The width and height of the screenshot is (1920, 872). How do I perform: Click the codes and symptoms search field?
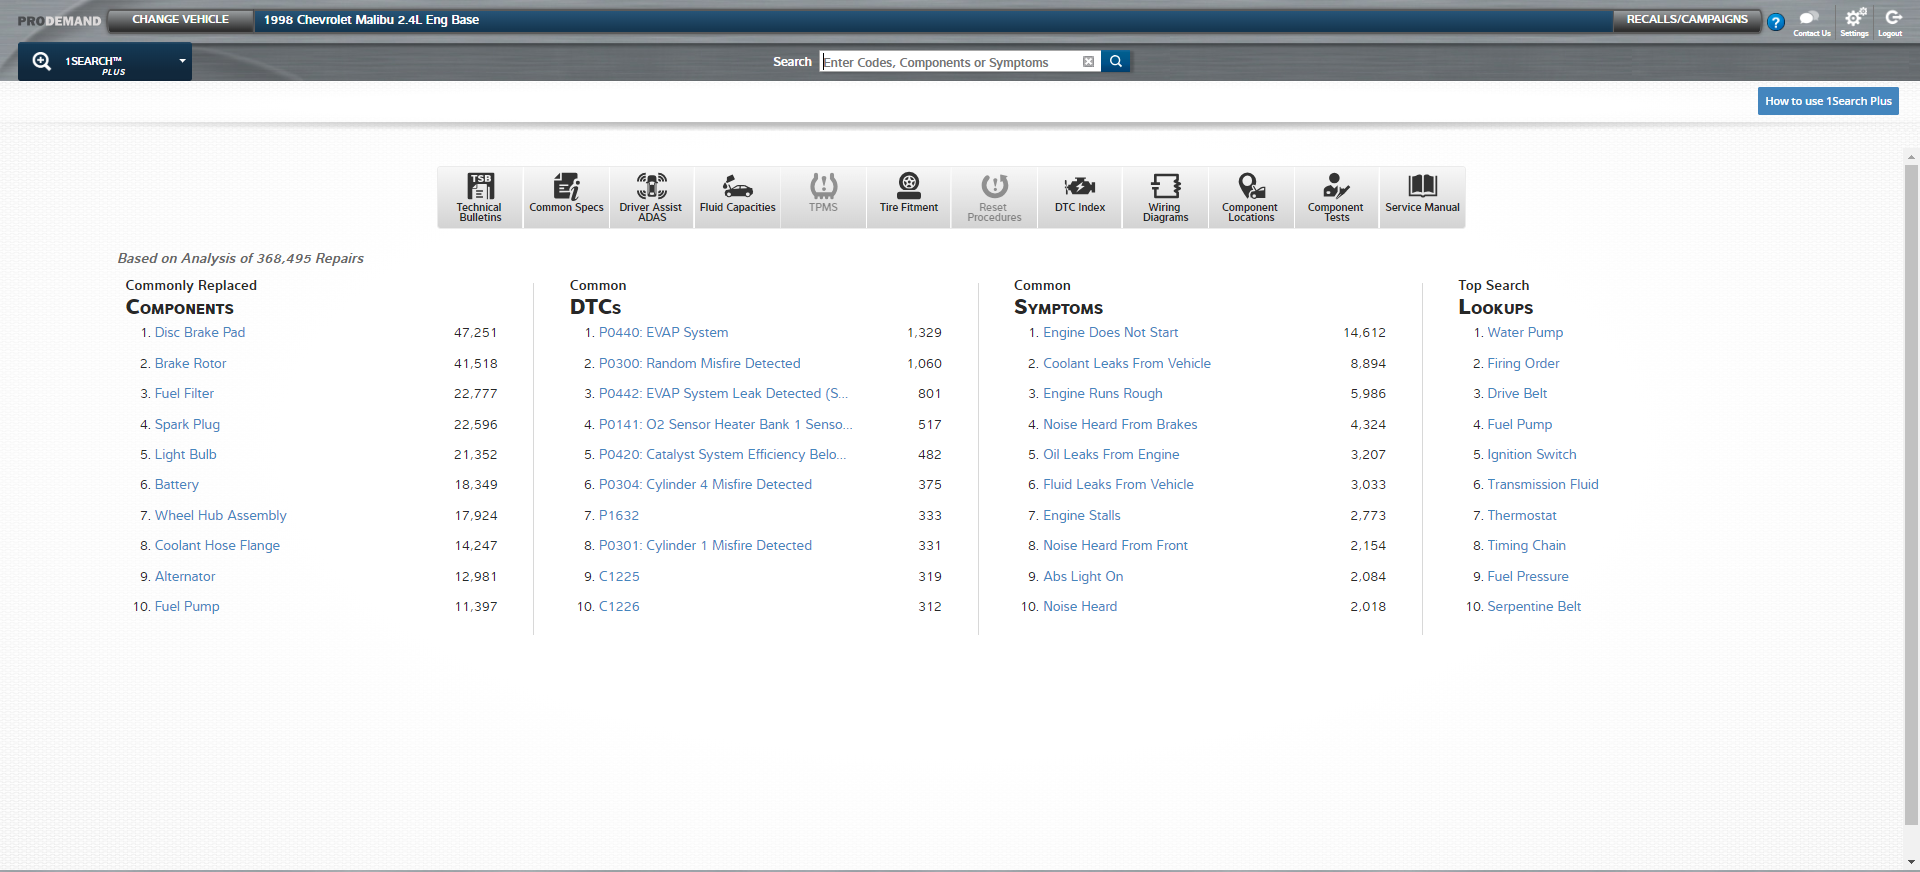[950, 62]
